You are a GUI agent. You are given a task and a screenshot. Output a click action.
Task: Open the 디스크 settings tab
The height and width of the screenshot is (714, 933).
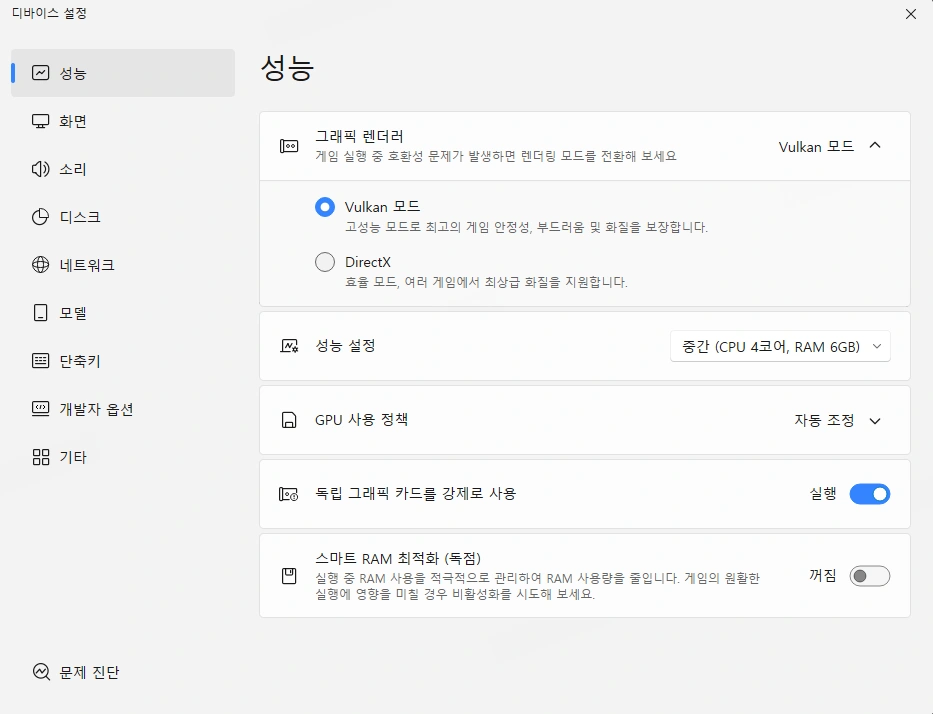[123, 217]
